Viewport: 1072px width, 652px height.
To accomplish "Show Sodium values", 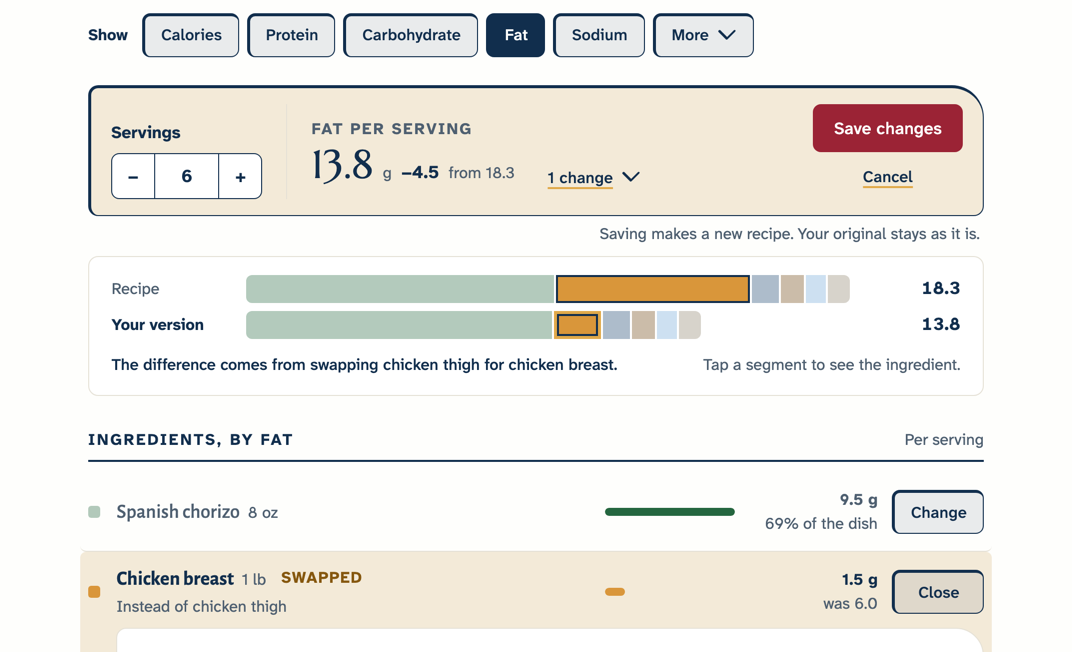I will [599, 35].
